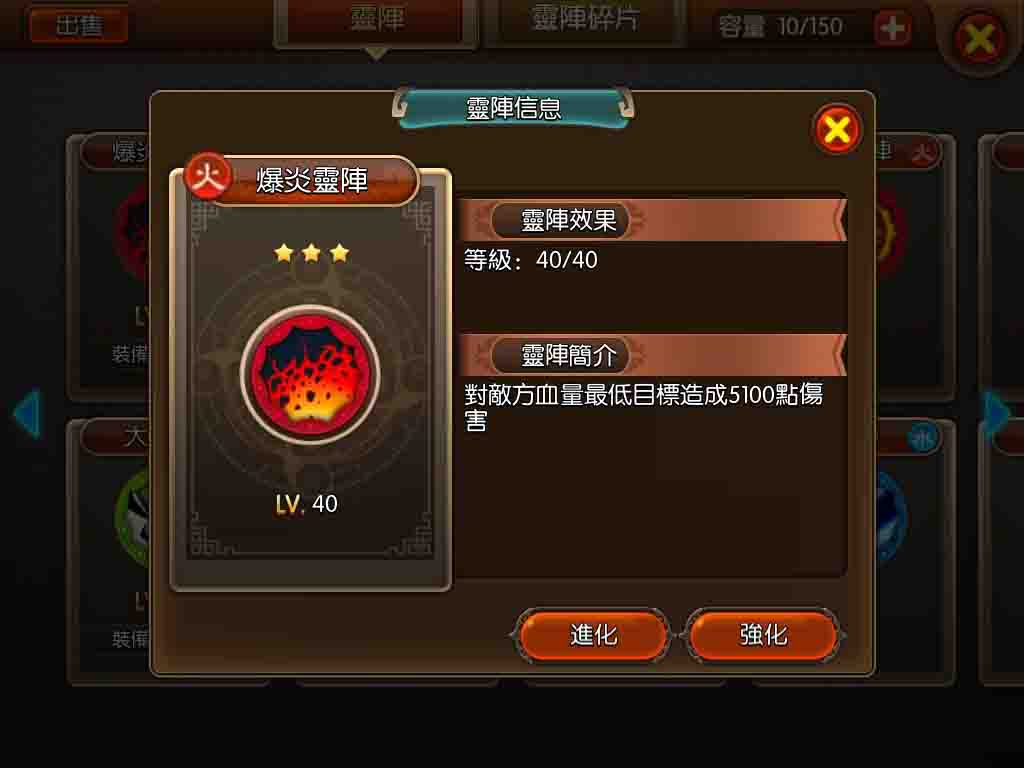The image size is (1024, 768).
Task: Tap the green formation icon behind the dialog
Action: [x=133, y=516]
